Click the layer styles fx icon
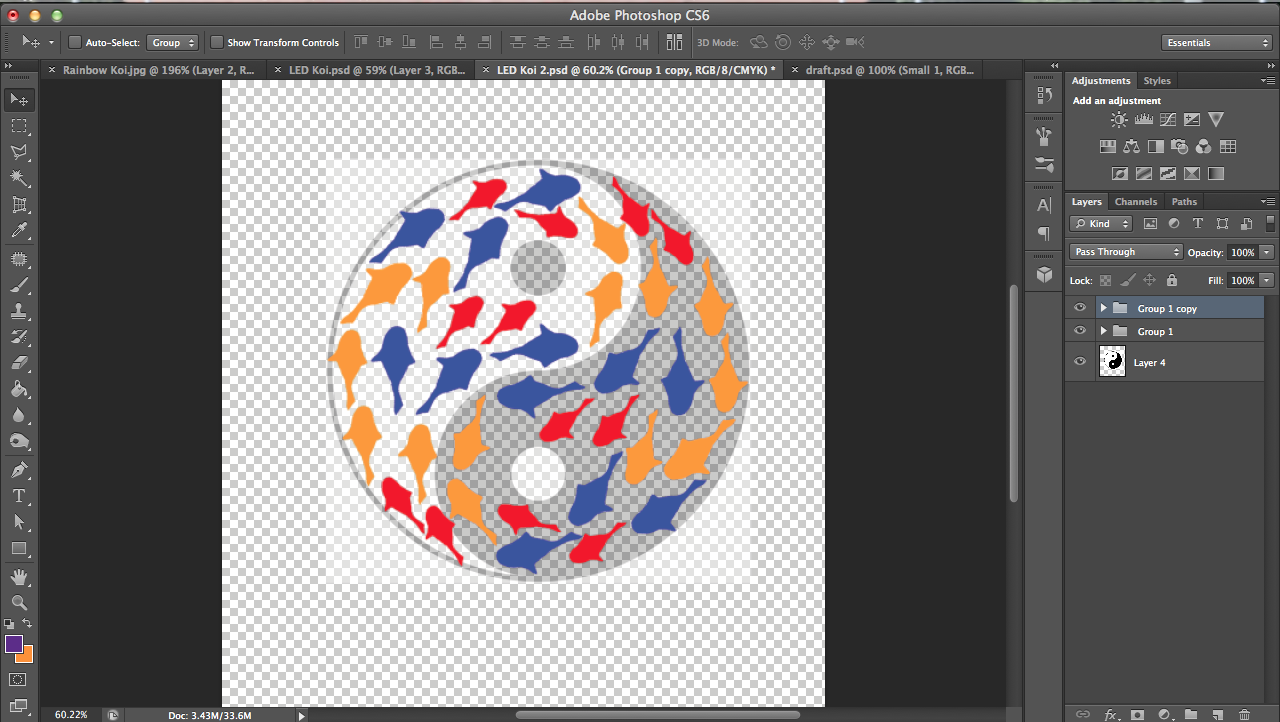This screenshot has width=1280, height=722. pos(1111,714)
